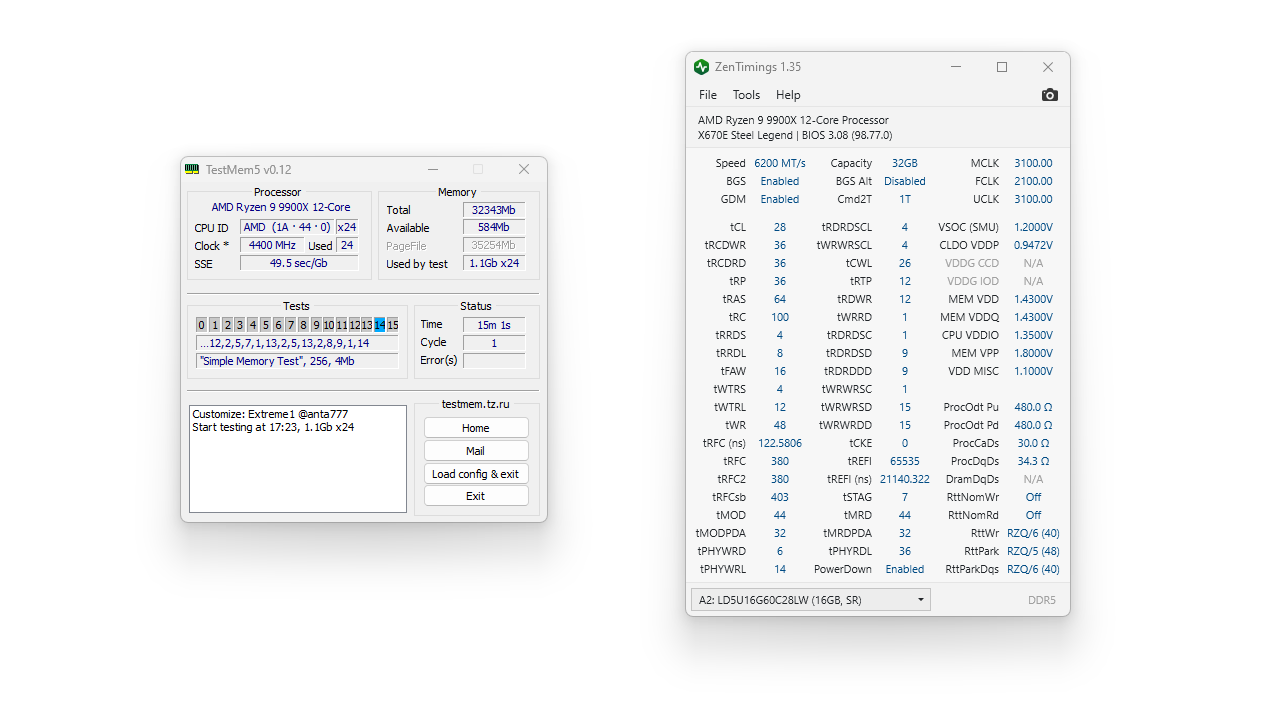Click the Exit button in TestMem5
The image size is (1280, 720).
(476, 496)
